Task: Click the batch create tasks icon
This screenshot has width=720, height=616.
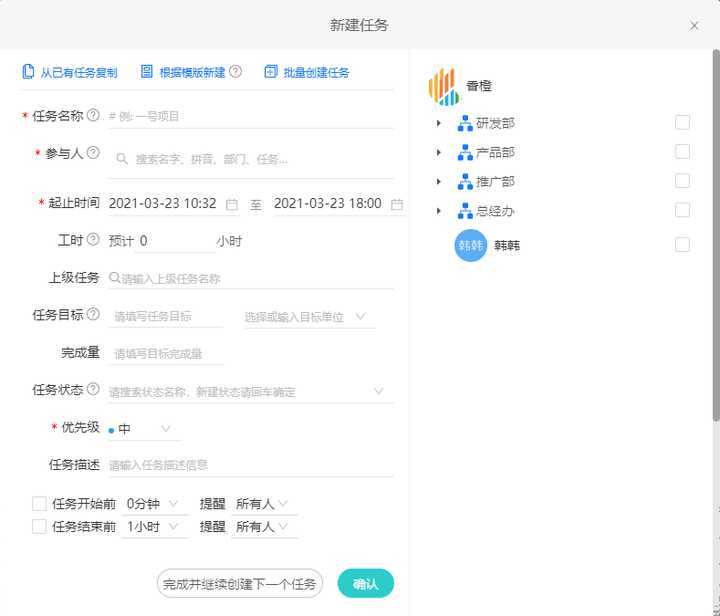Action: 271,72
